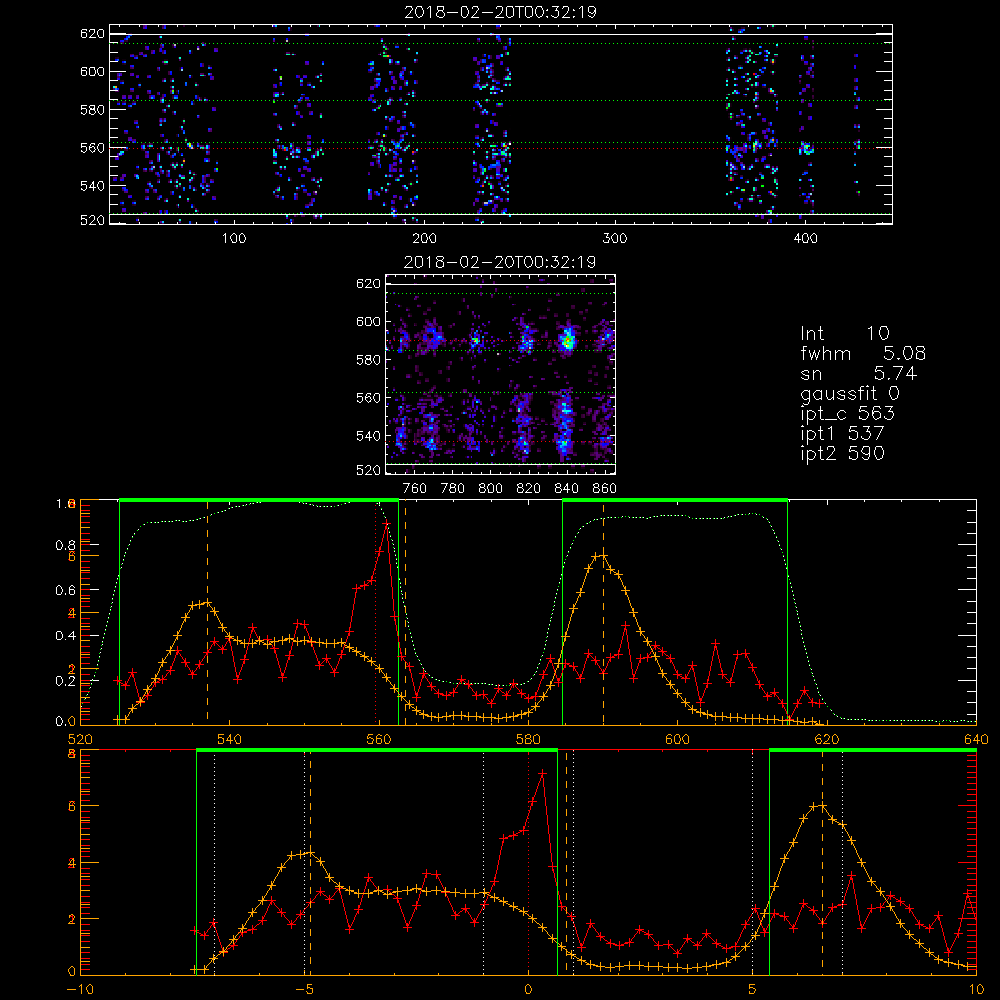The image size is (1000, 1000).
Task: Click x-axis tick label '400' under top image
Action: pyautogui.click(x=805, y=239)
